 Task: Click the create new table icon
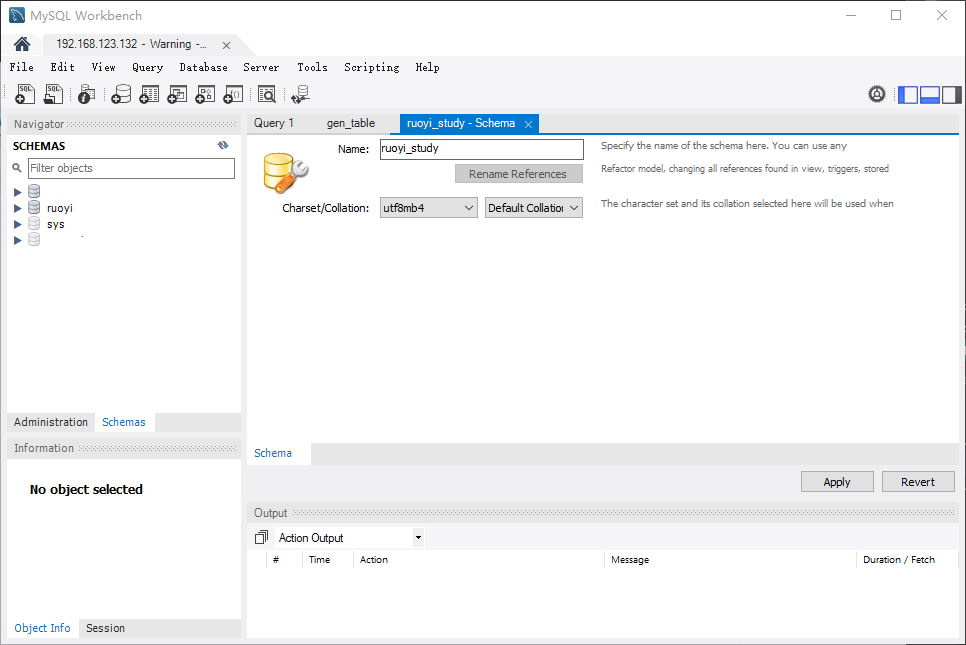pos(149,94)
